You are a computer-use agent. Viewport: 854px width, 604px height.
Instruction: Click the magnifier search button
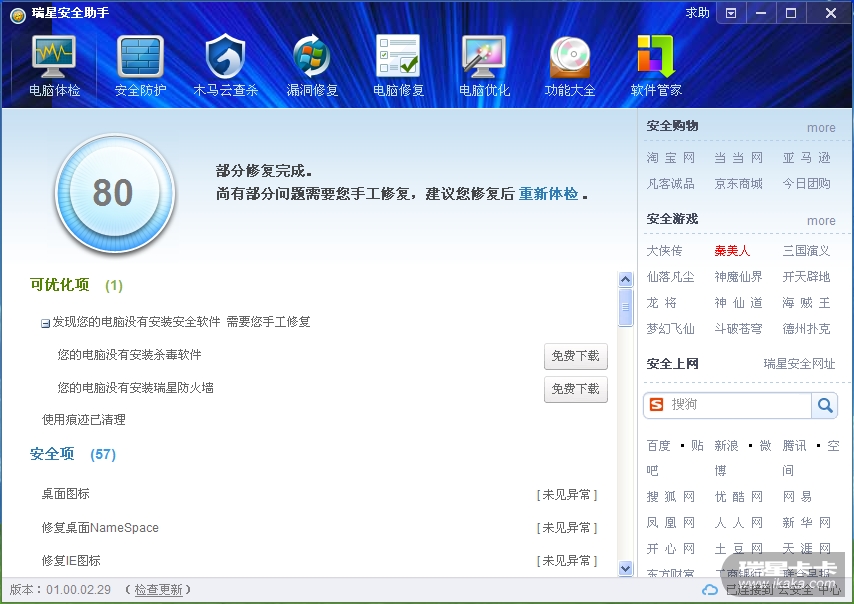click(825, 405)
